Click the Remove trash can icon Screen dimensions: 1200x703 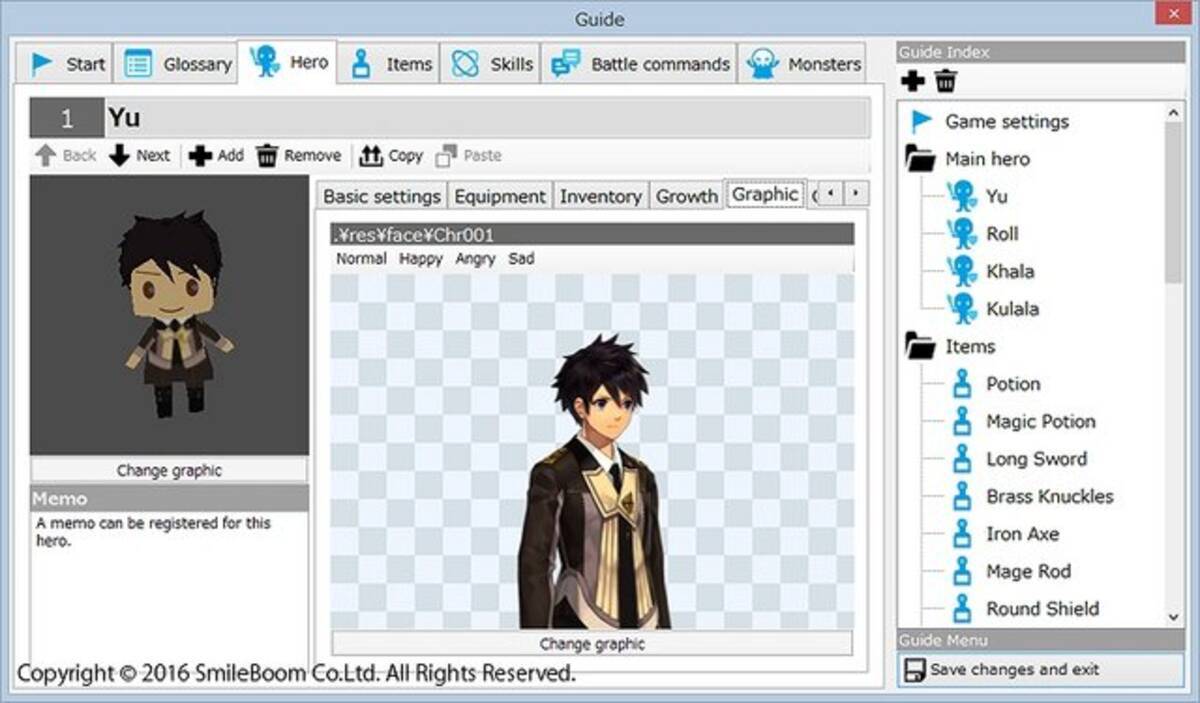(267, 155)
